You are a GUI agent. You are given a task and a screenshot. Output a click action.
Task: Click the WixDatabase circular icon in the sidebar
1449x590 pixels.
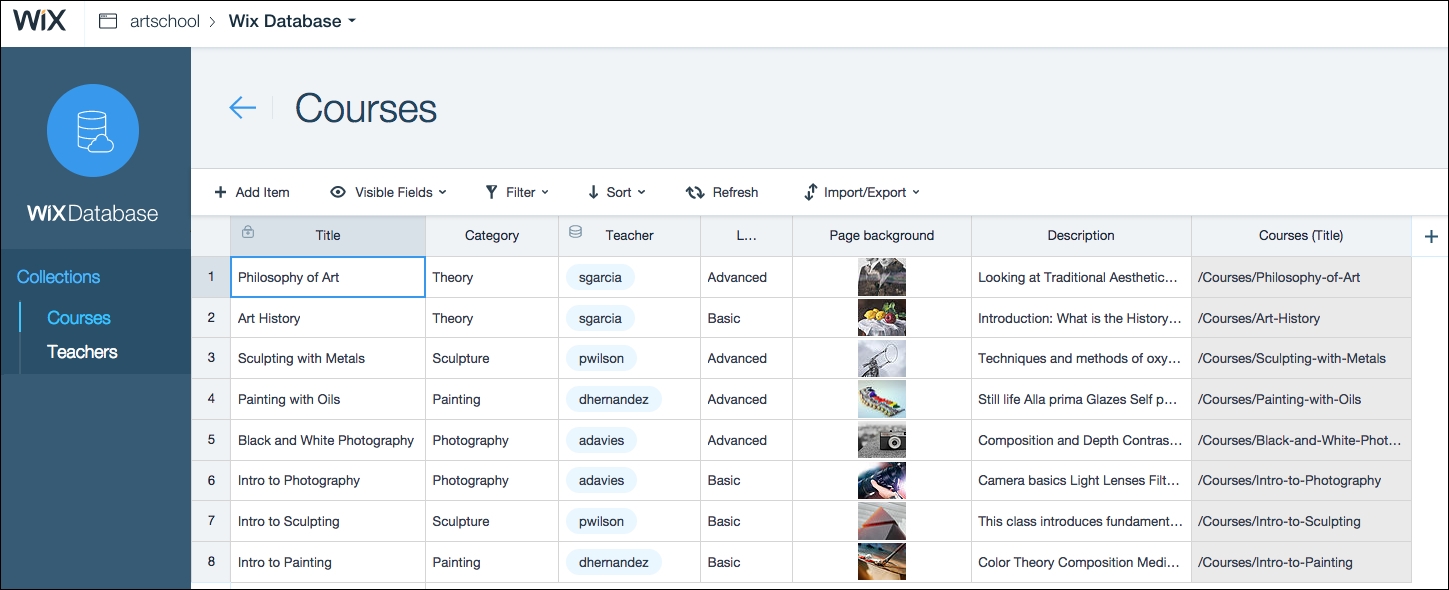pos(93,130)
